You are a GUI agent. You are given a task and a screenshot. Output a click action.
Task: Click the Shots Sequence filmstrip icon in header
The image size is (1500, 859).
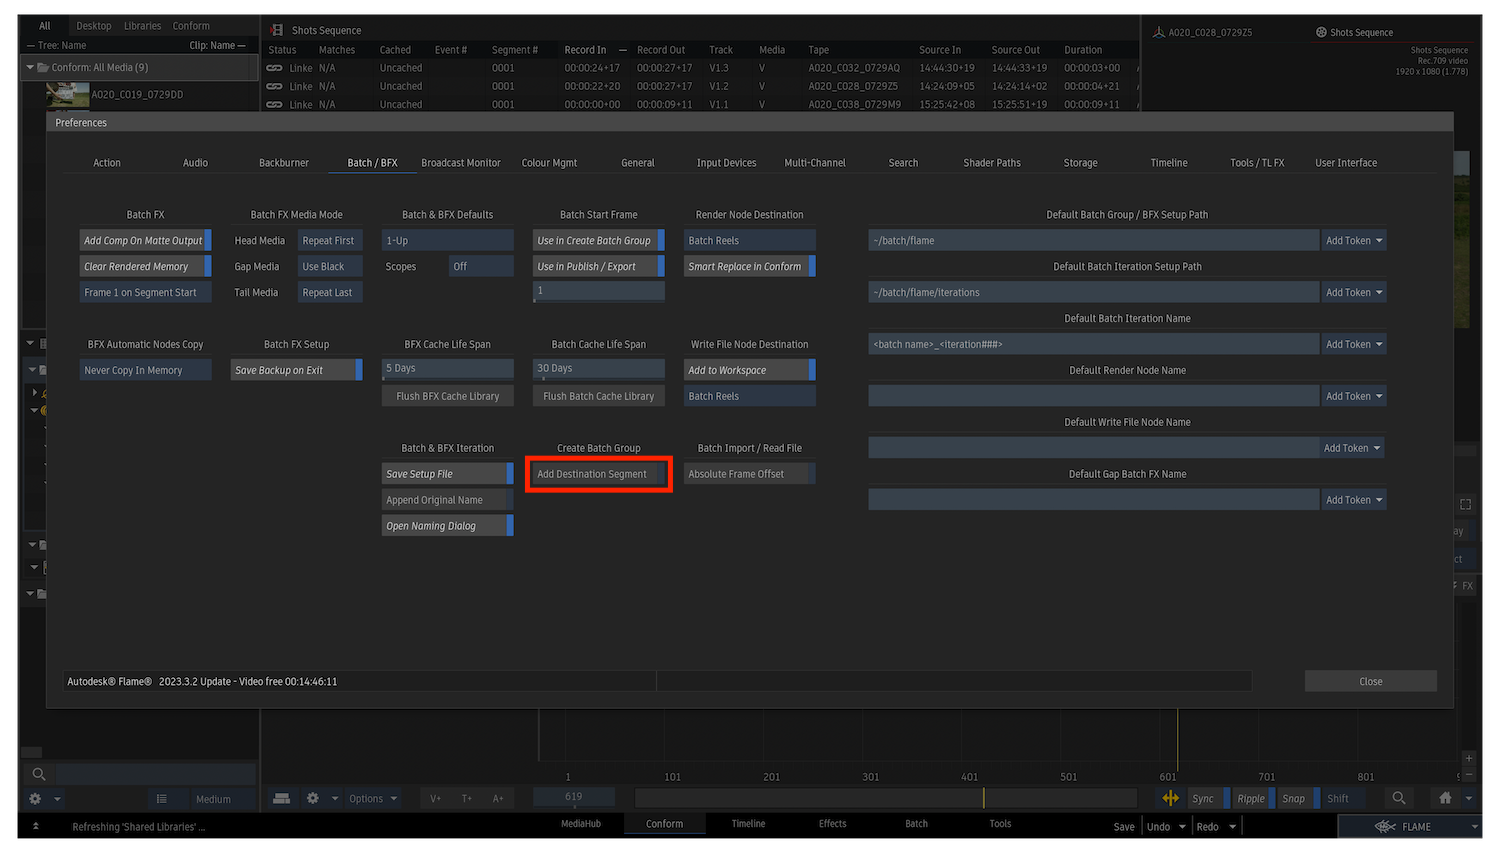pos(277,30)
